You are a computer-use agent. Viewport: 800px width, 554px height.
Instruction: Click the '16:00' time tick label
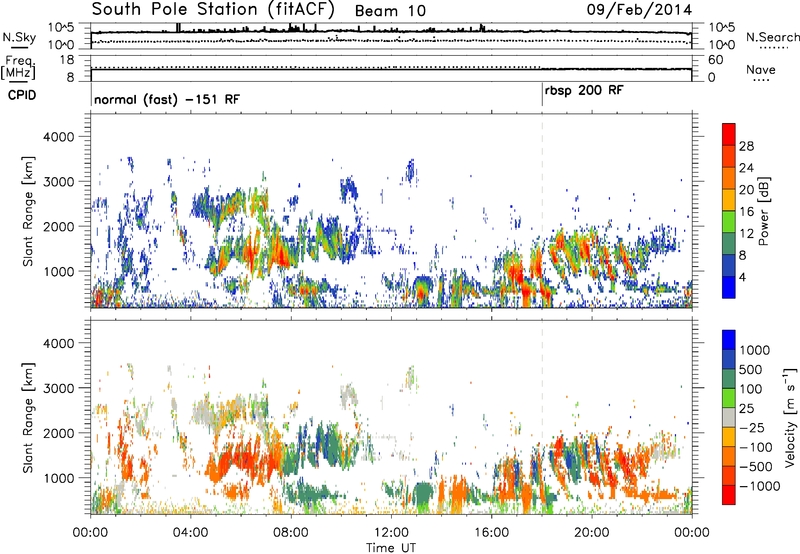point(491,533)
